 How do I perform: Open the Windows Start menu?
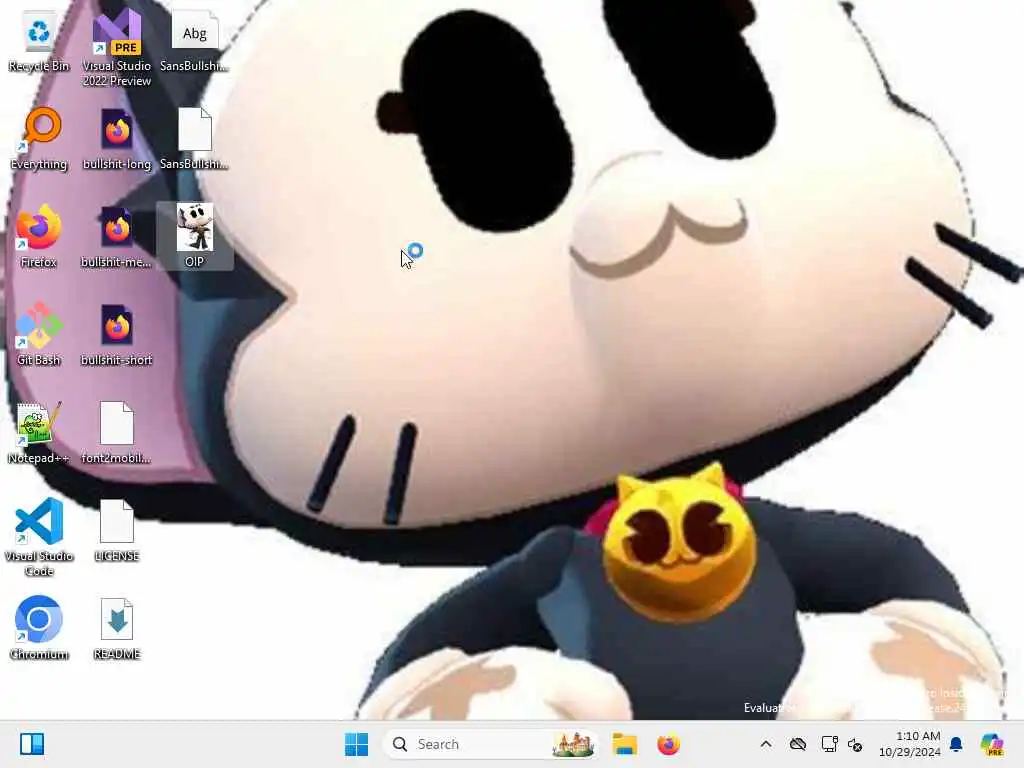click(357, 744)
